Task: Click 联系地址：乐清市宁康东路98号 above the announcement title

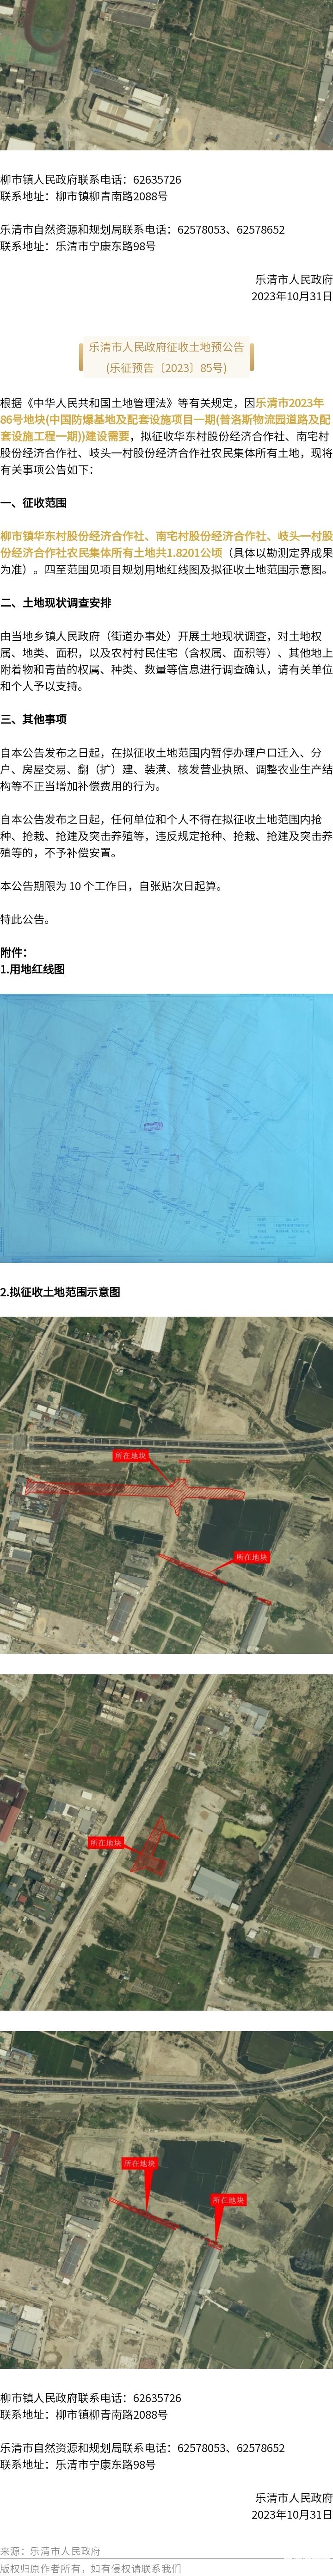Action: point(78,246)
